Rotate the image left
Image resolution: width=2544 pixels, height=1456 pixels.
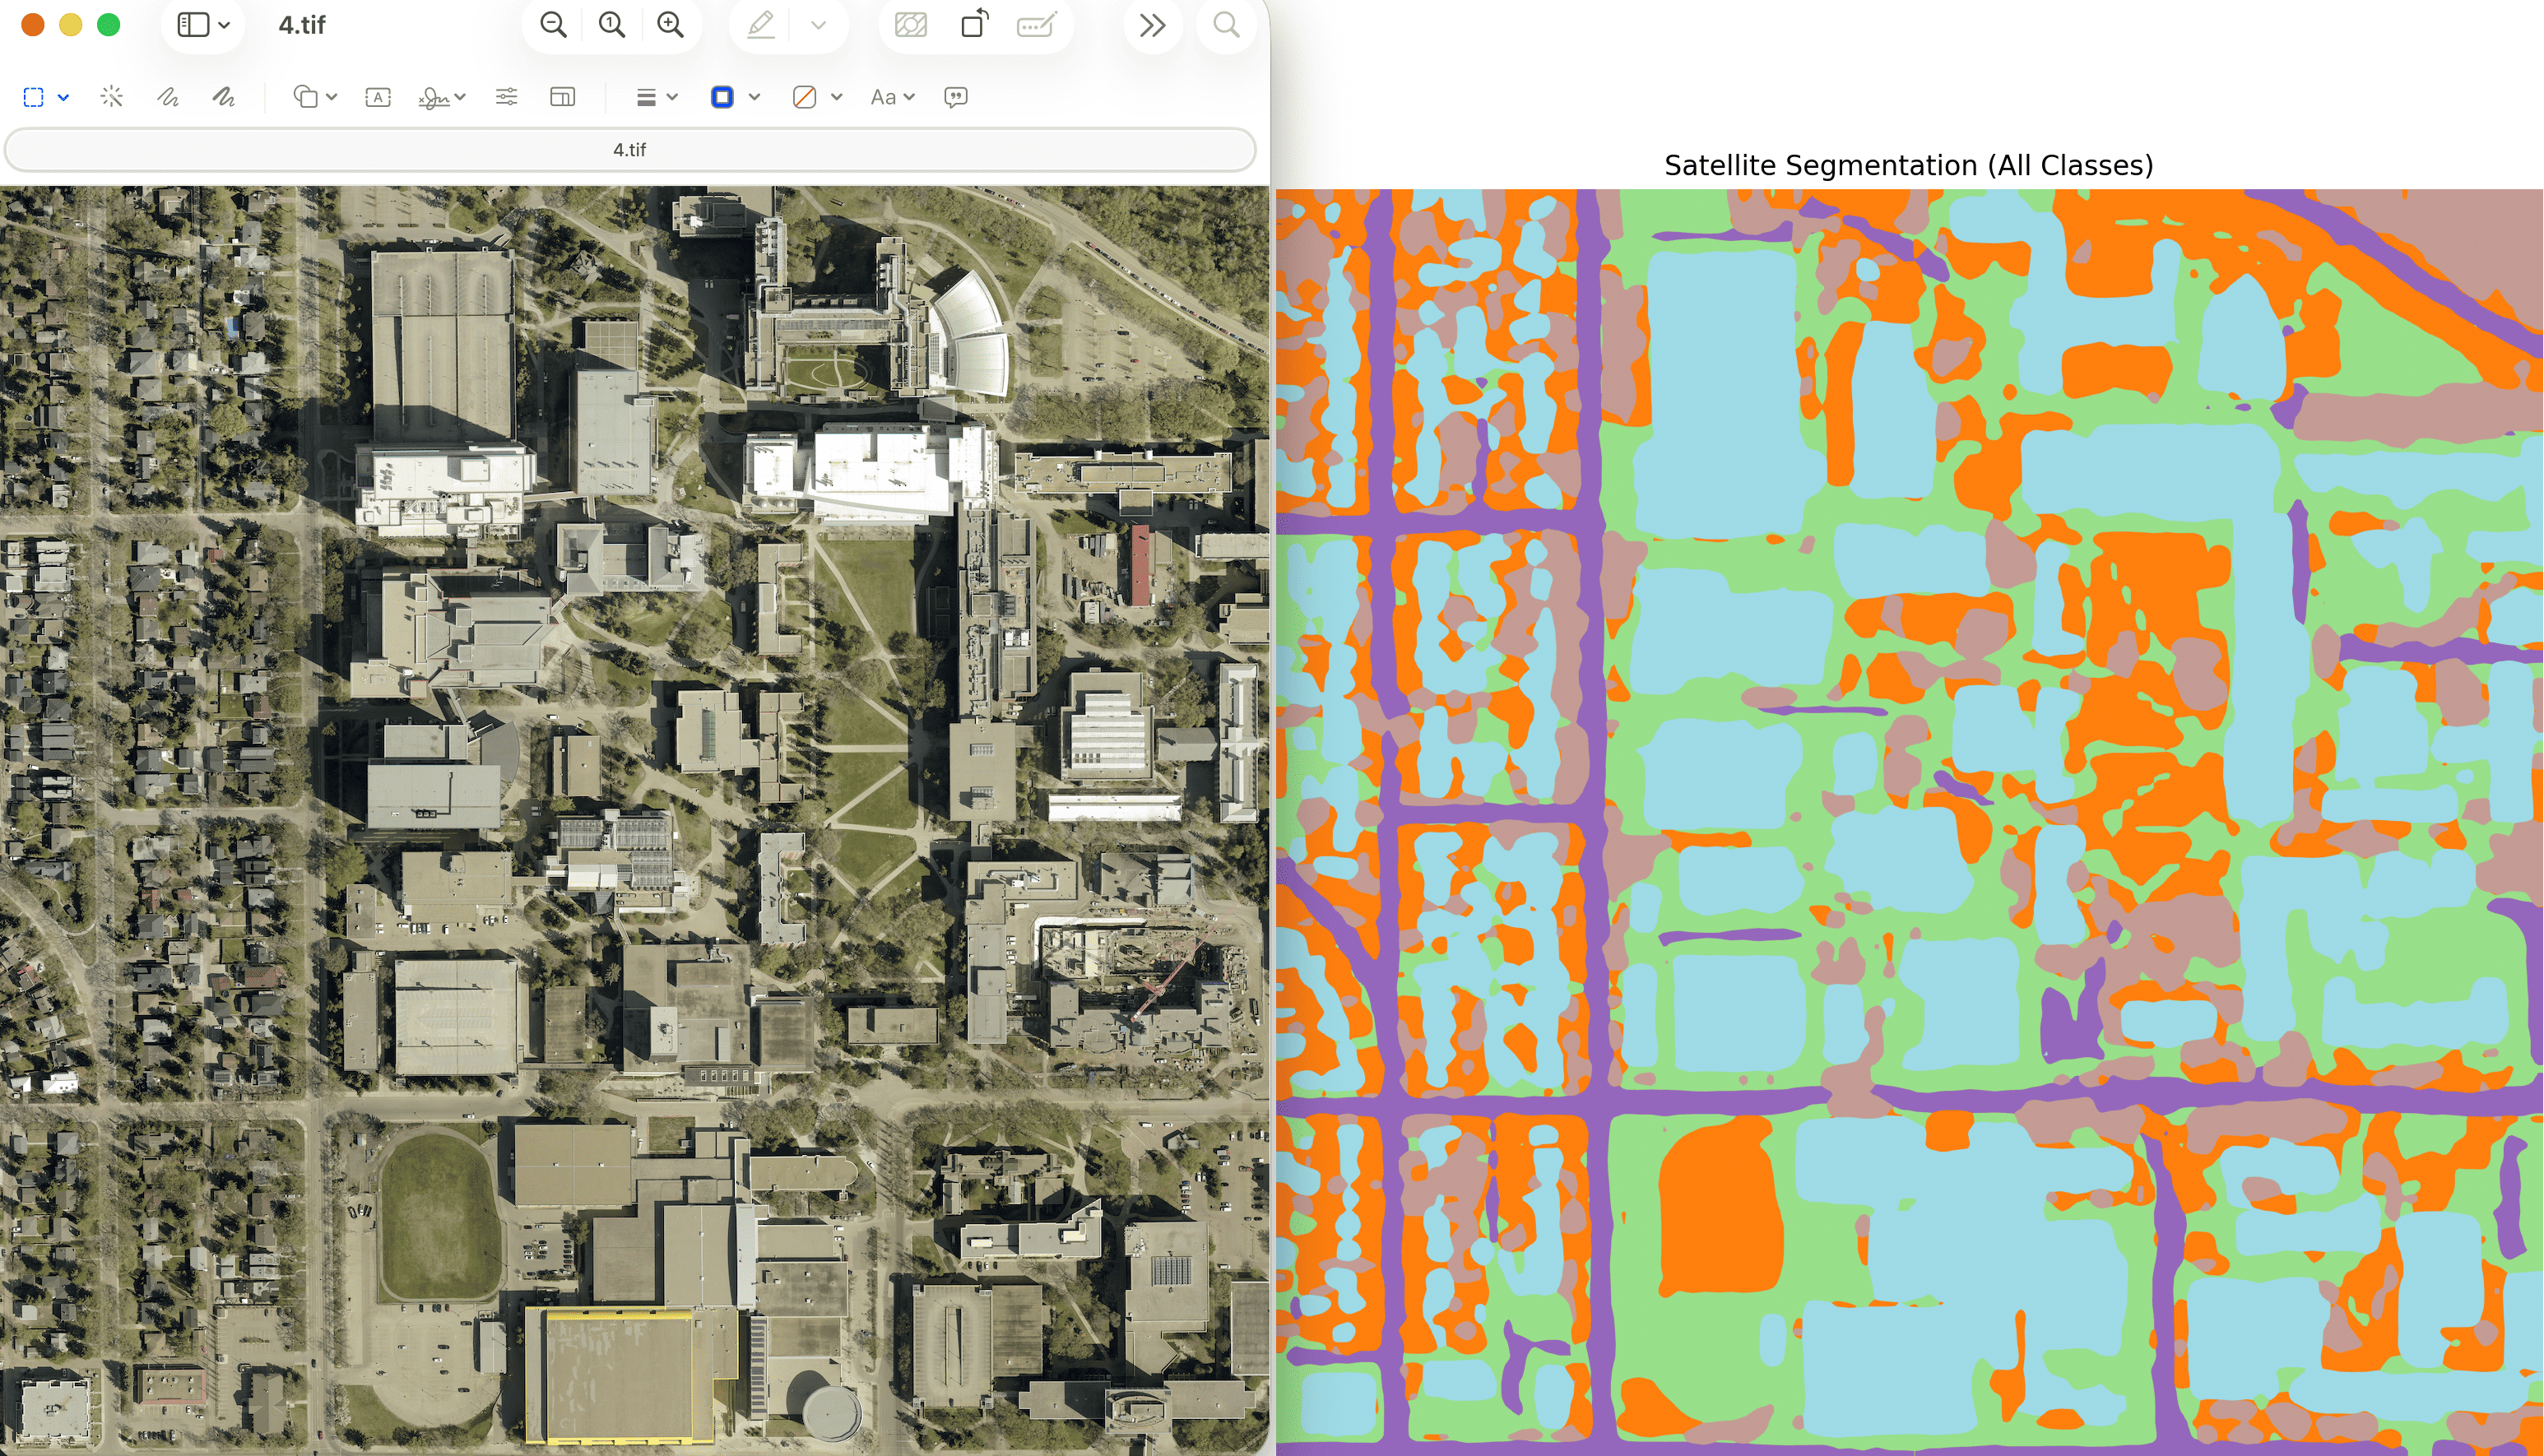coord(974,25)
